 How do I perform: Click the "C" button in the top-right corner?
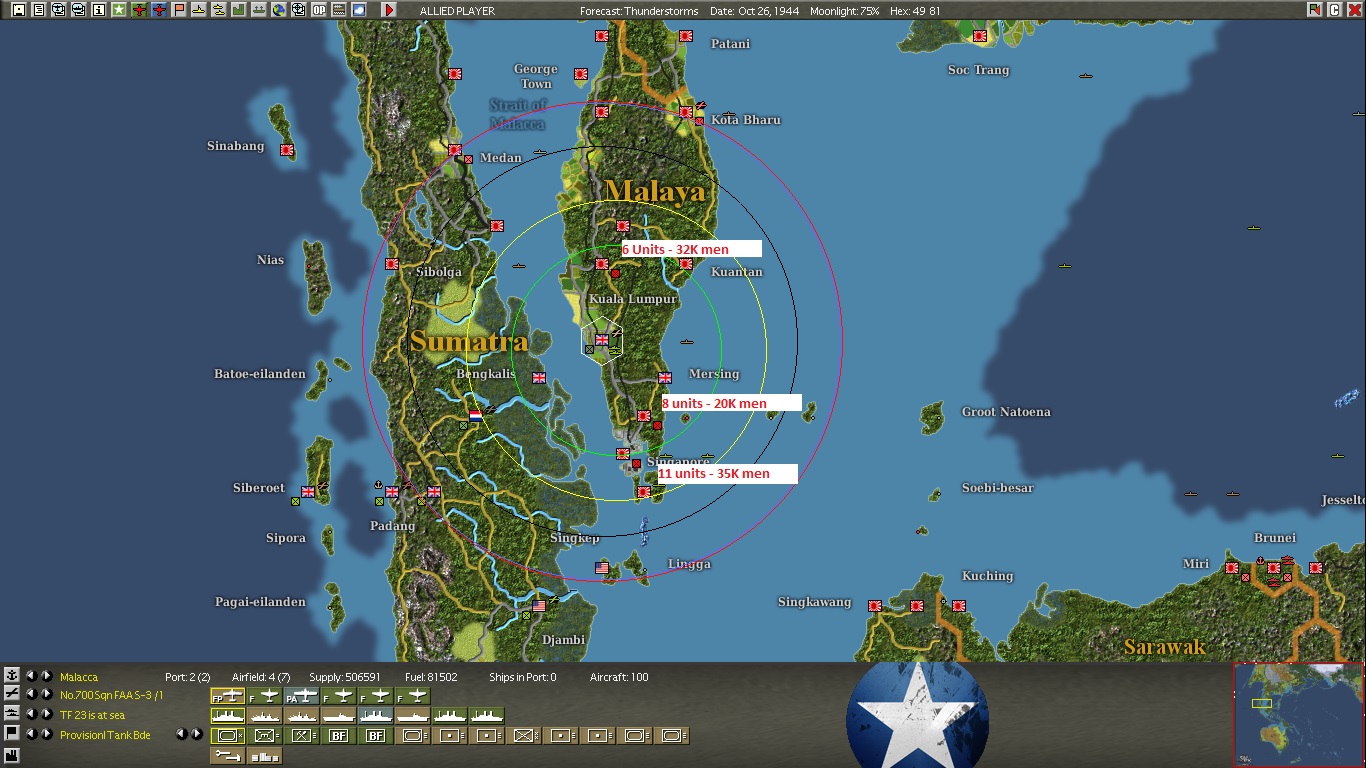1334,10
